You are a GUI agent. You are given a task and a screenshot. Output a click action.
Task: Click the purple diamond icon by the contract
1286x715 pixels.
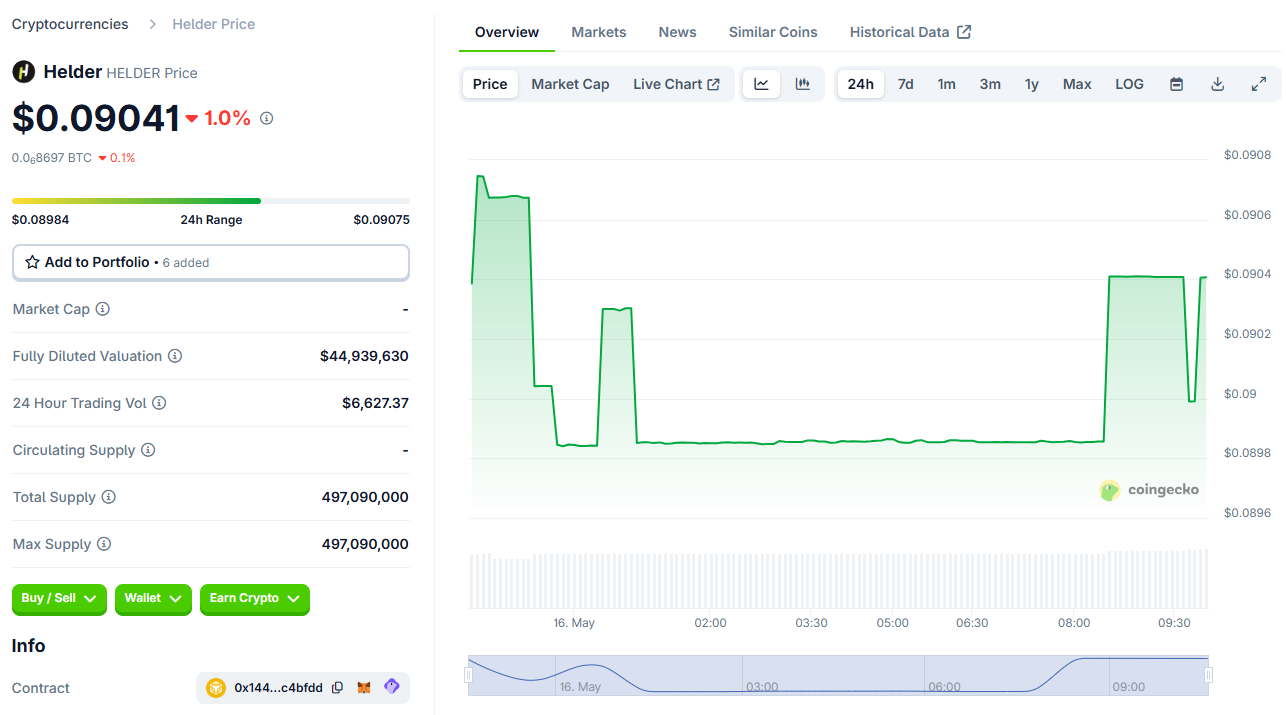[392, 687]
